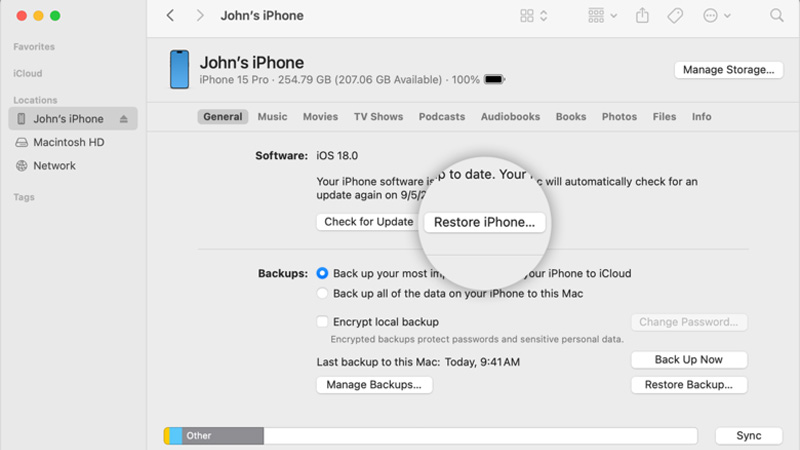Click the forward navigation arrow

[200, 16]
